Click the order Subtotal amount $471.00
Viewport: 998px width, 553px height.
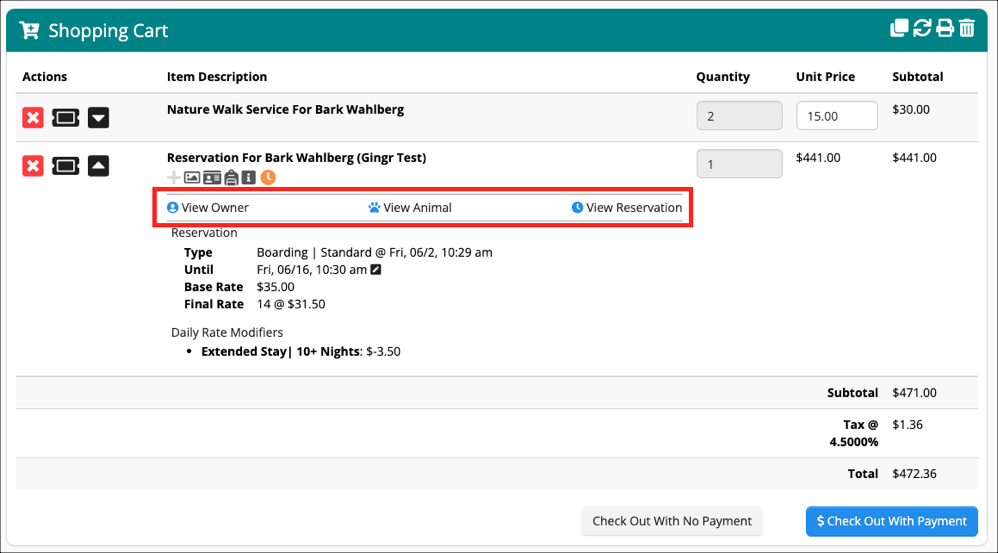tap(914, 393)
